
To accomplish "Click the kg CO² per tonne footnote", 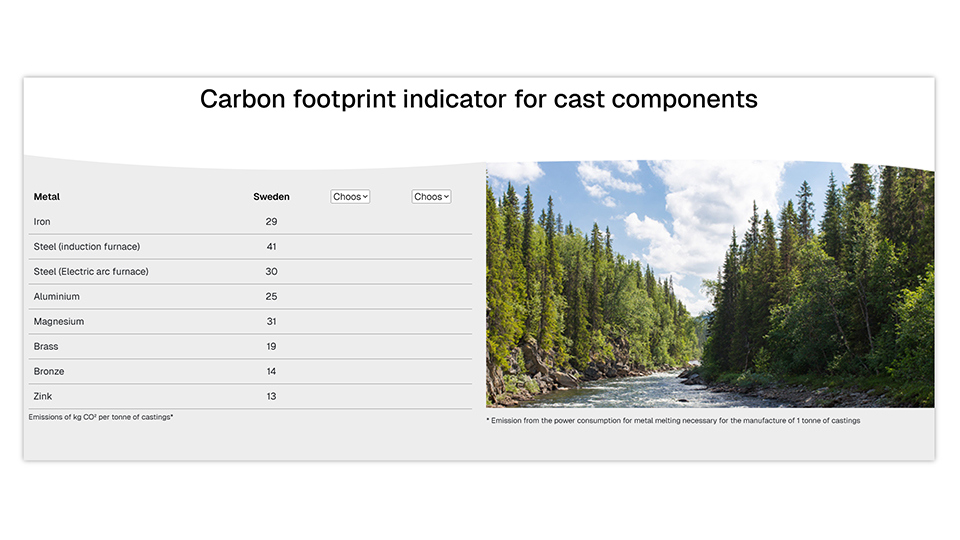I will (101, 417).
